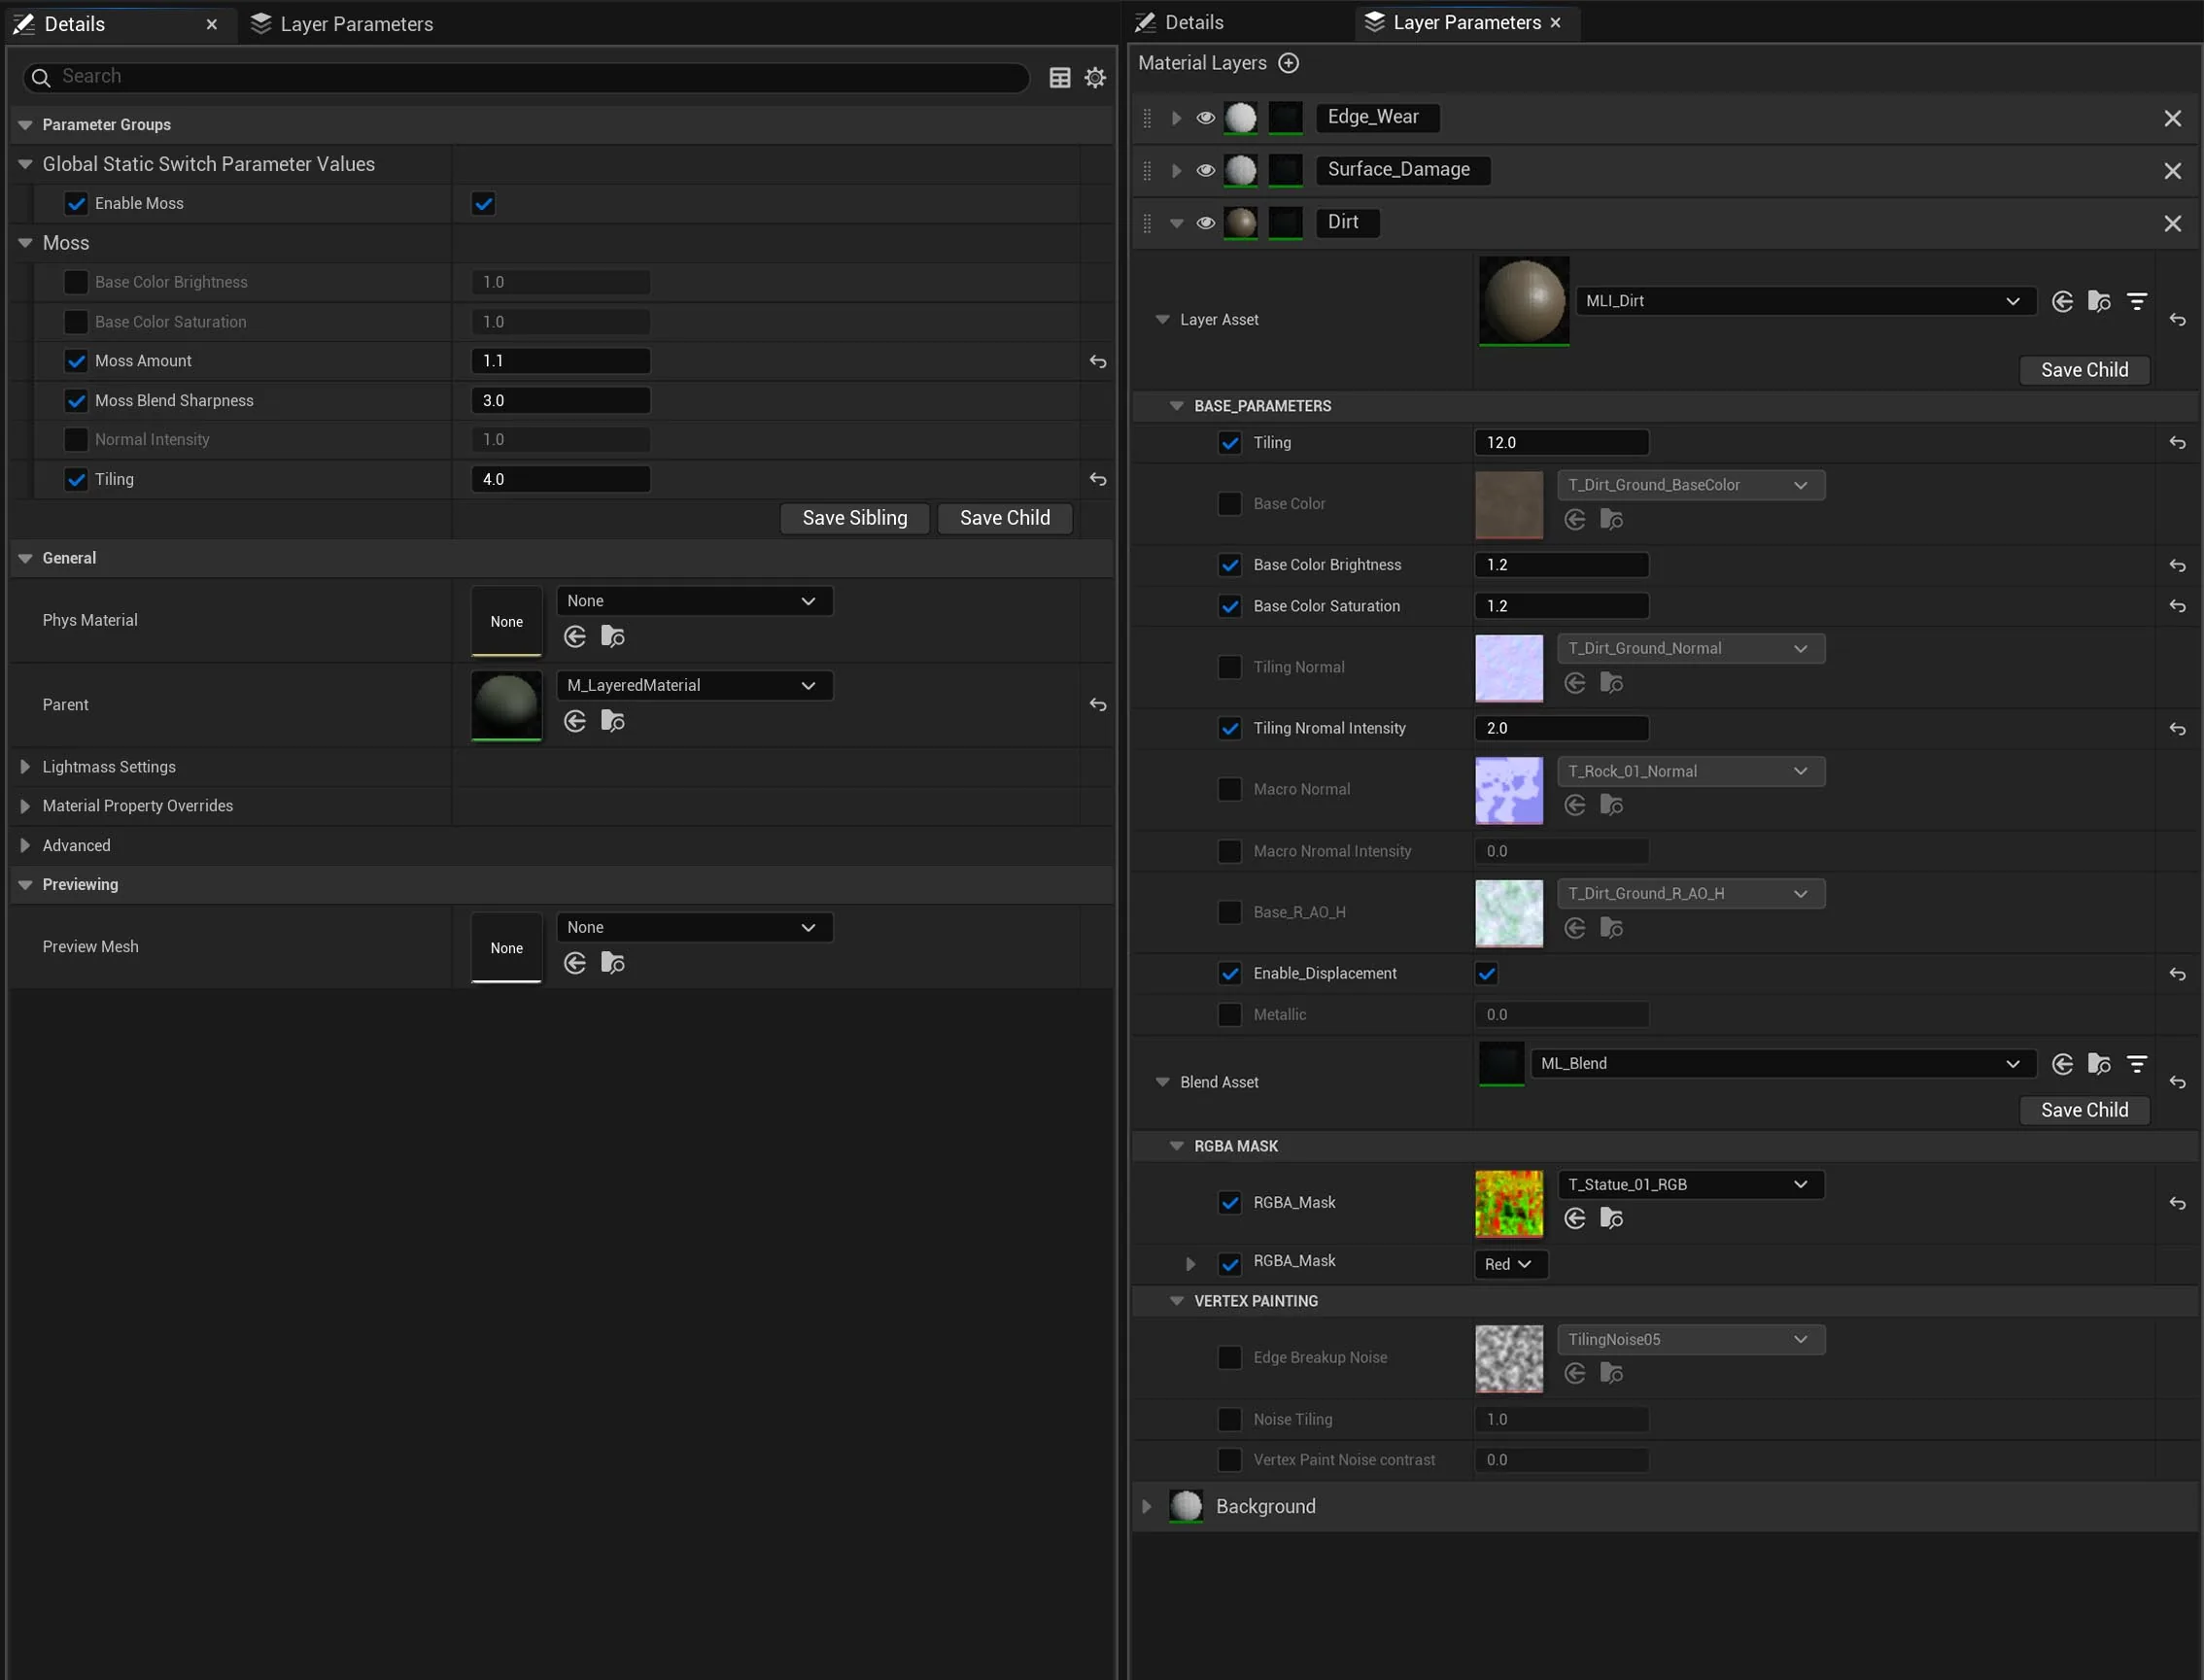Browse to TilingNoise05 in Content Browser

point(1612,1373)
